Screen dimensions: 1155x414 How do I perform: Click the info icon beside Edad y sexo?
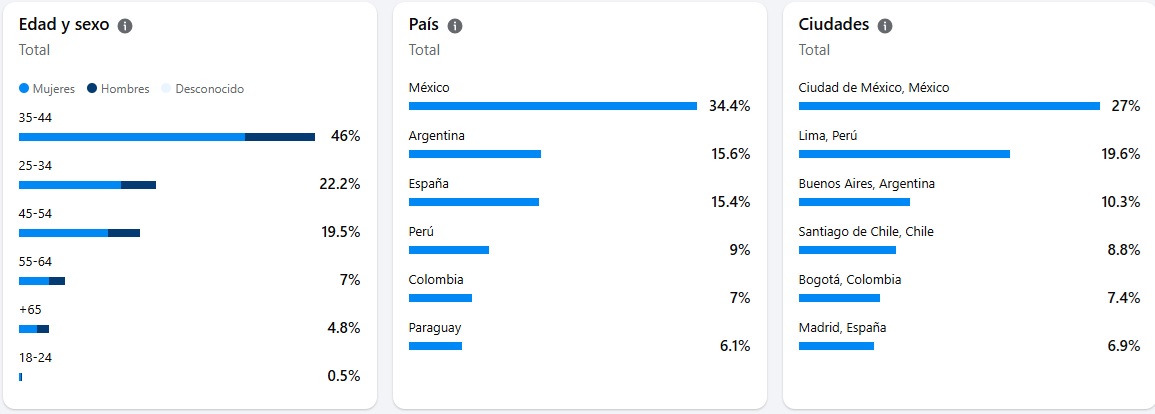pyautogui.click(x=125, y=26)
